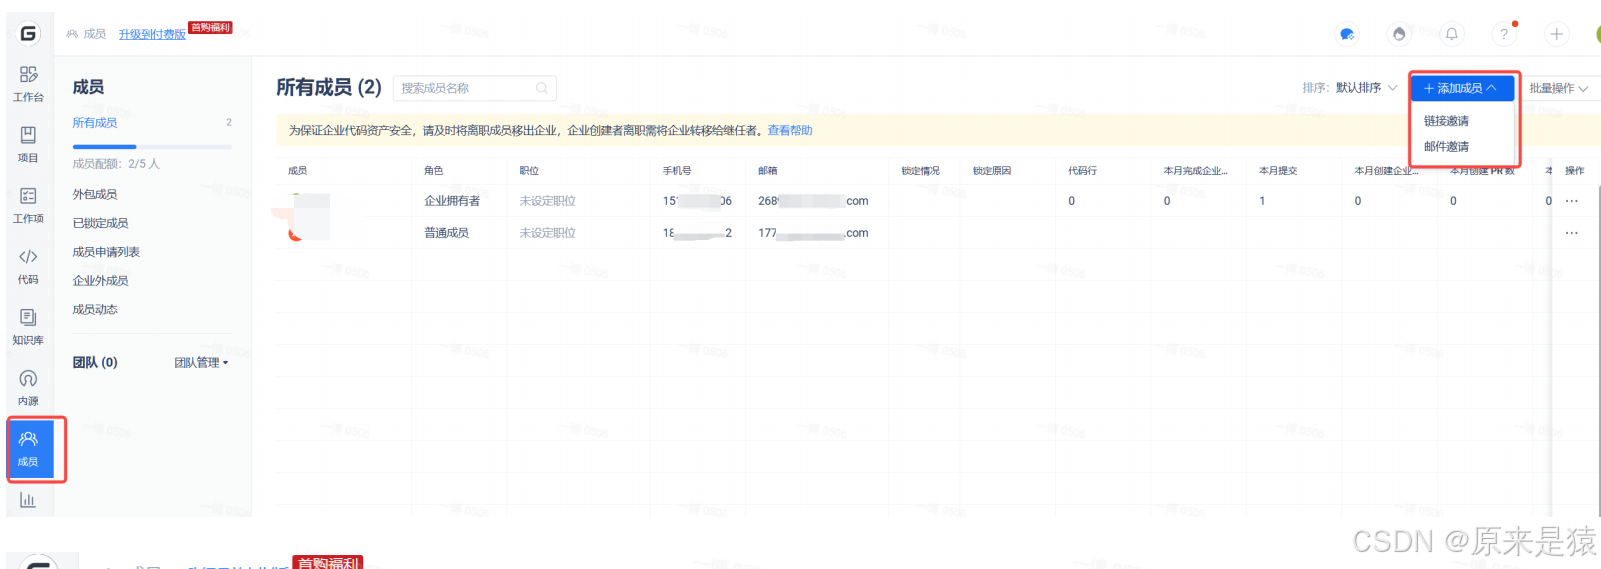Click the 搜索成员名称 search field
Screen dimensions: 1601x569
pos(474,88)
